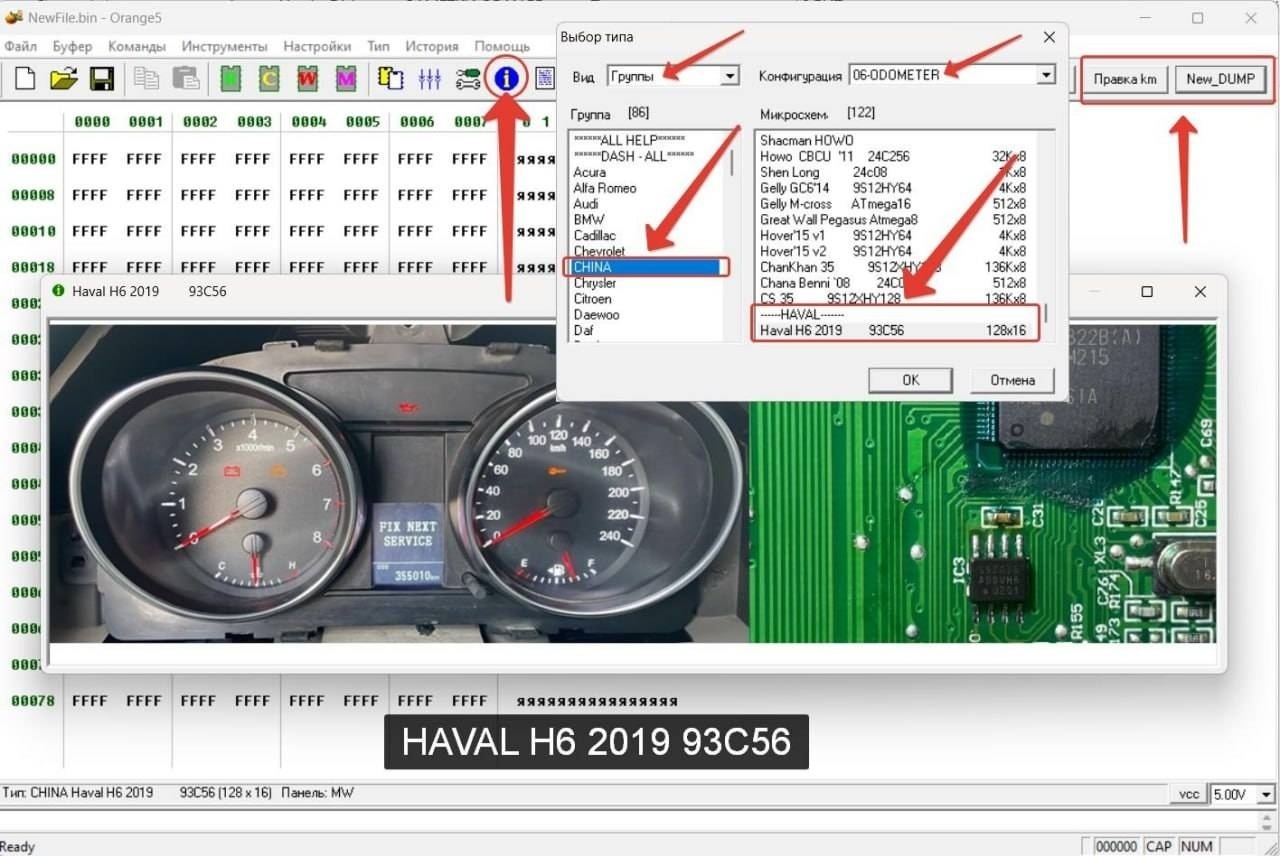This screenshot has width=1280, height=856.
Task: Click the Open folder toolbar icon
Action: point(63,79)
